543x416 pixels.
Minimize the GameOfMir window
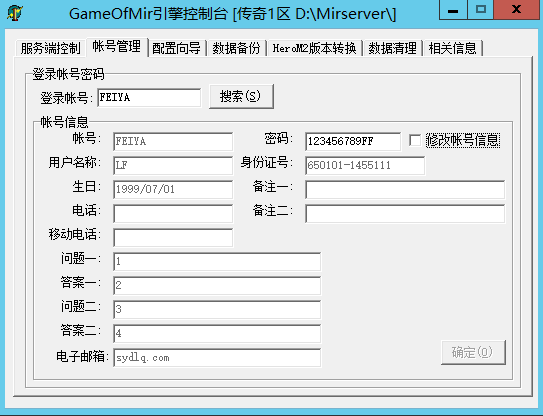pyautogui.click(x=453, y=10)
